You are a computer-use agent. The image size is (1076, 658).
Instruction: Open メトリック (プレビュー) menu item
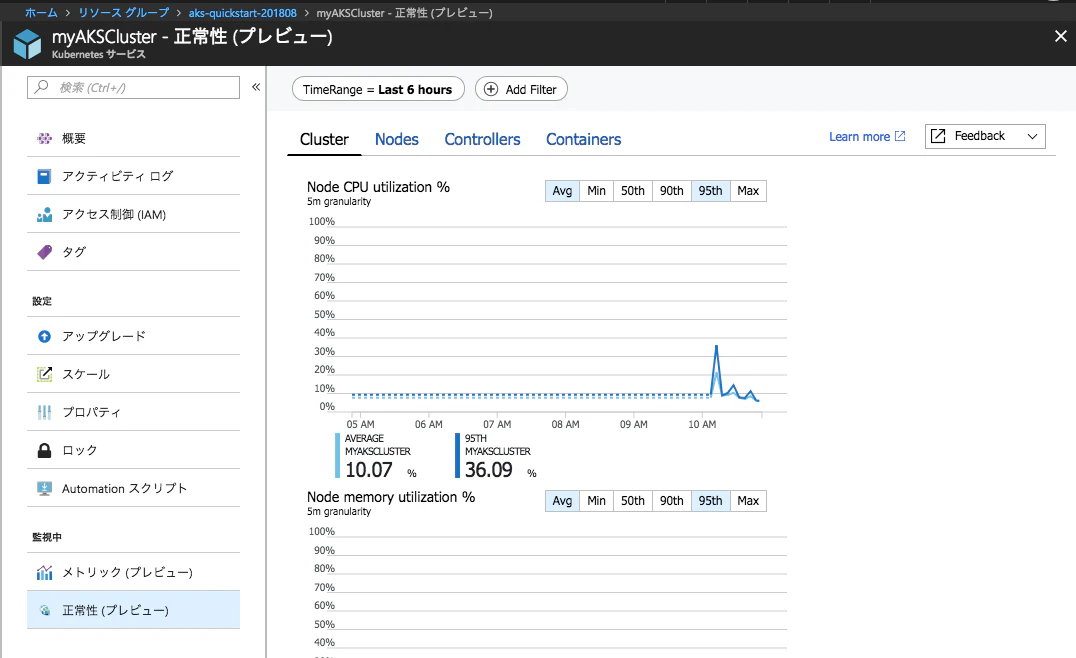pyautogui.click(x=133, y=572)
